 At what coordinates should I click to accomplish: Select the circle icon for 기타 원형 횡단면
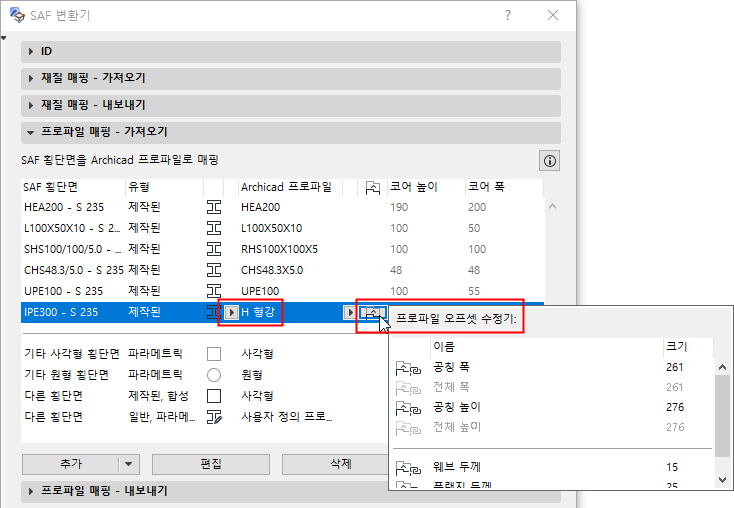point(214,375)
